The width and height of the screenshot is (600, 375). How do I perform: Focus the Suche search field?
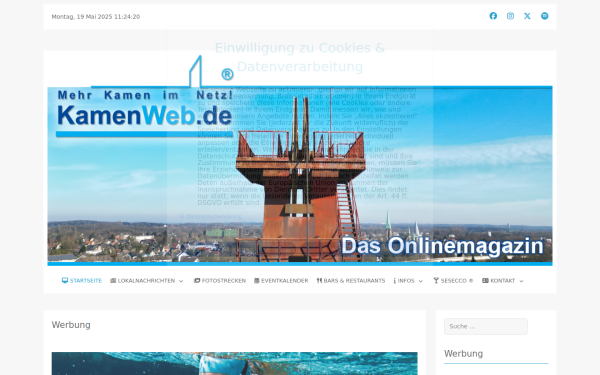486,327
